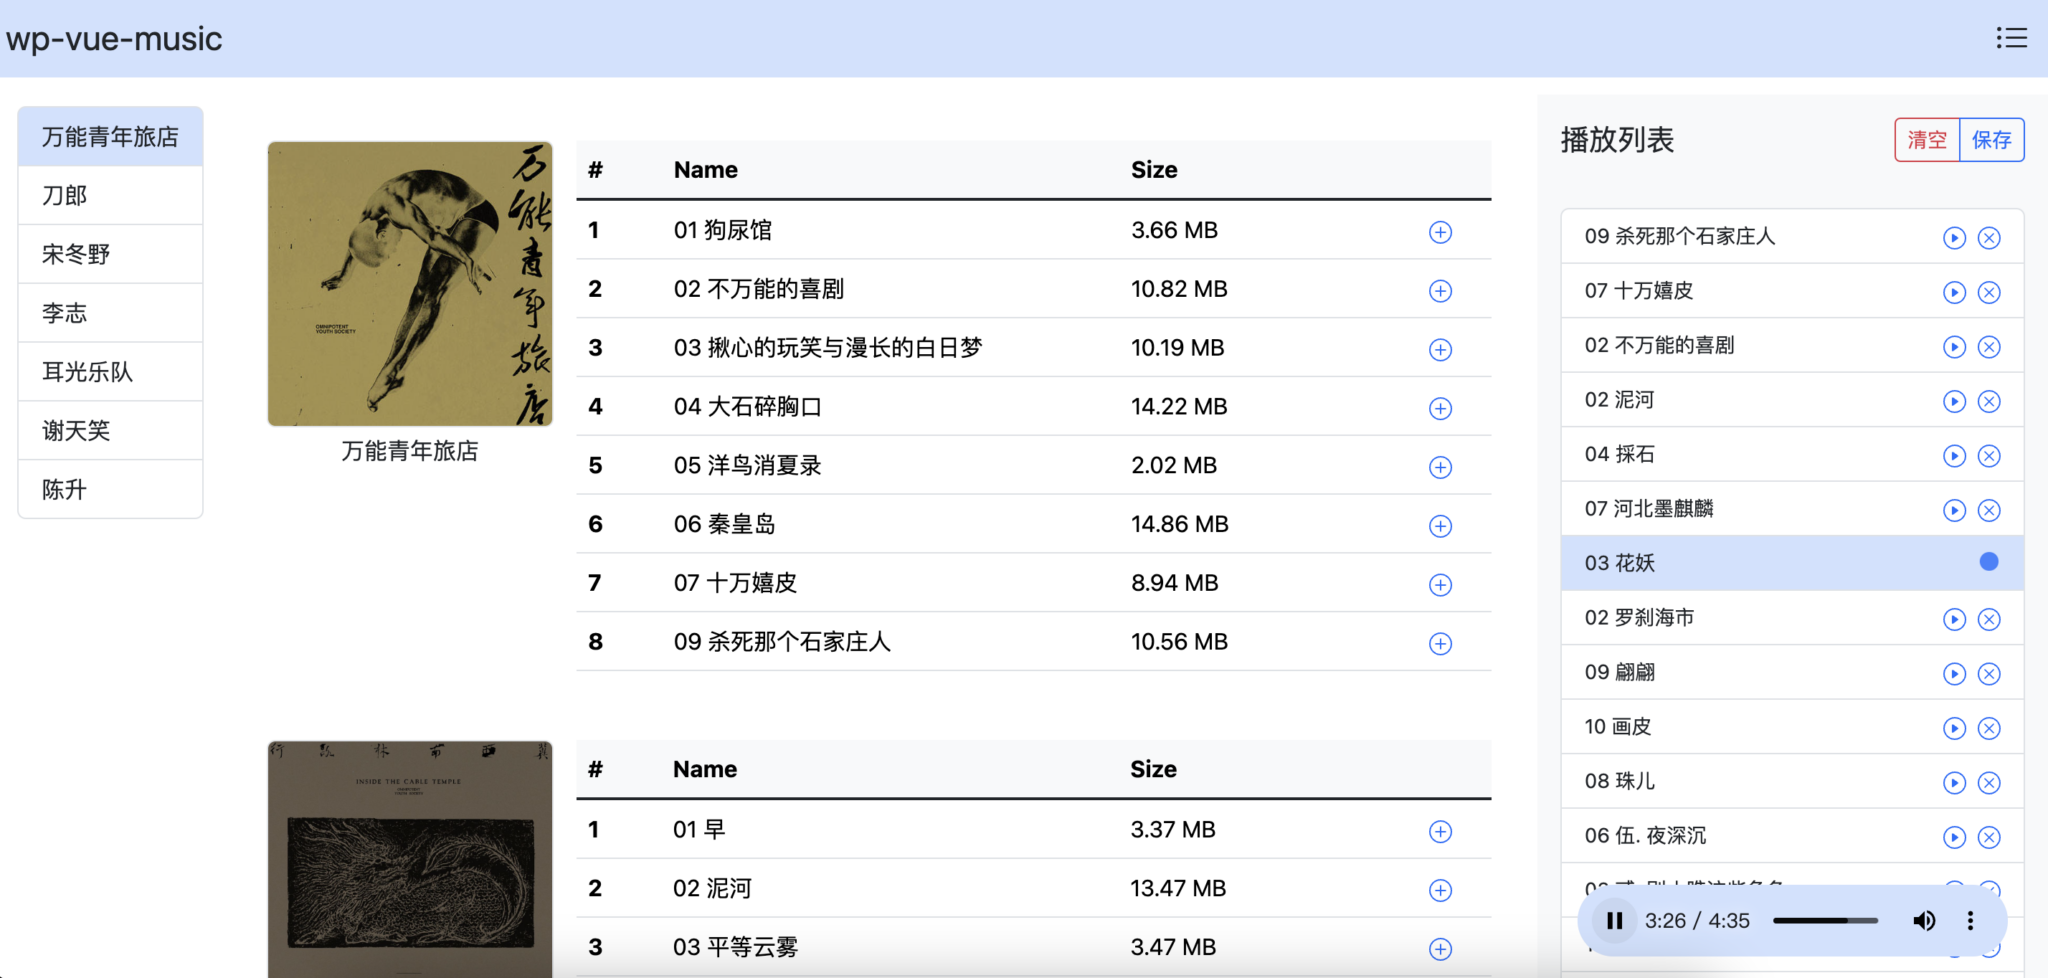This screenshot has height=978, width=2048.
Task: Play 07 十万嬉皮 in playlist
Action: tap(1954, 292)
